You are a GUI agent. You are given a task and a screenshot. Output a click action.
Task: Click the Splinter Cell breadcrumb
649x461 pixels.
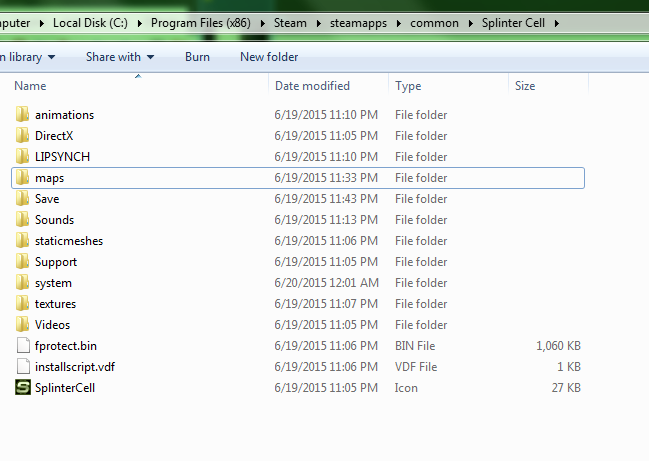pyautogui.click(x=513, y=23)
